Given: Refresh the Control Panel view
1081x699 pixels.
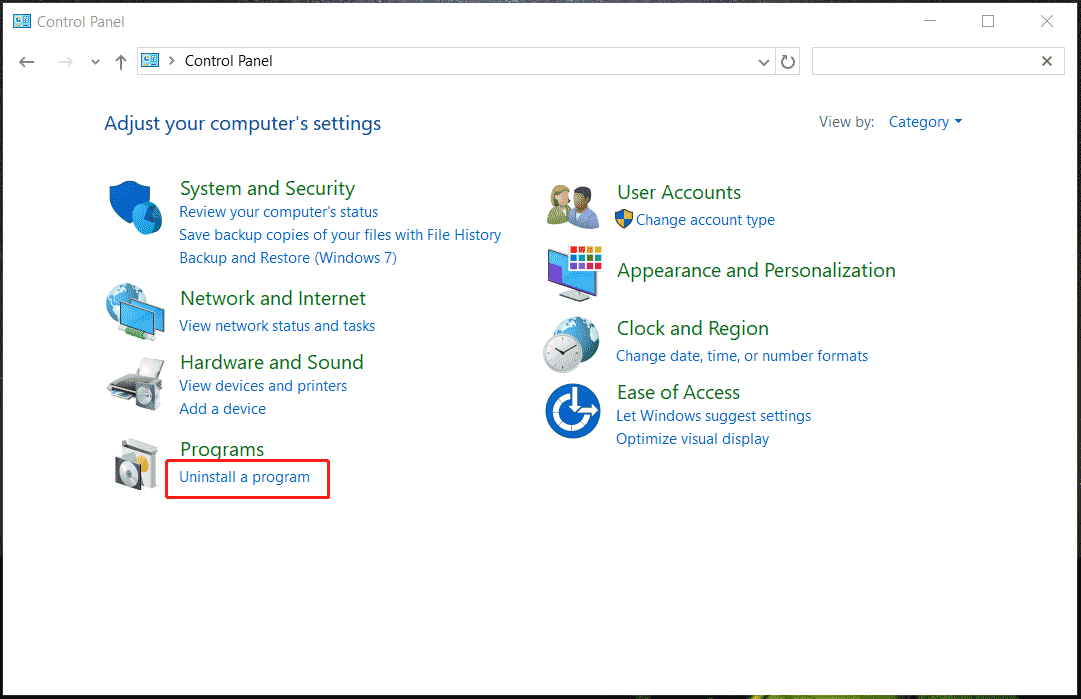Looking at the screenshot, I should click(788, 61).
